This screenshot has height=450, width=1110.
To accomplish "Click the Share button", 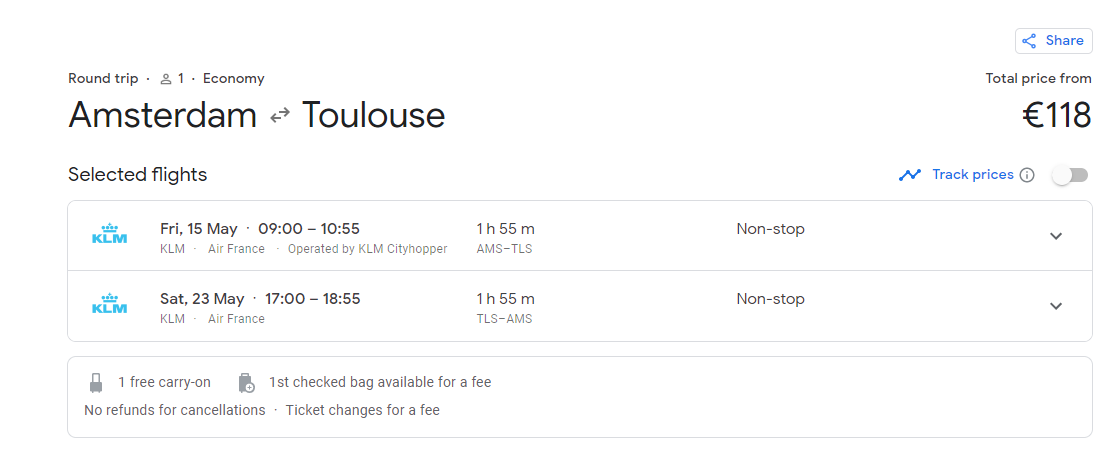I will (x=1053, y=41).
